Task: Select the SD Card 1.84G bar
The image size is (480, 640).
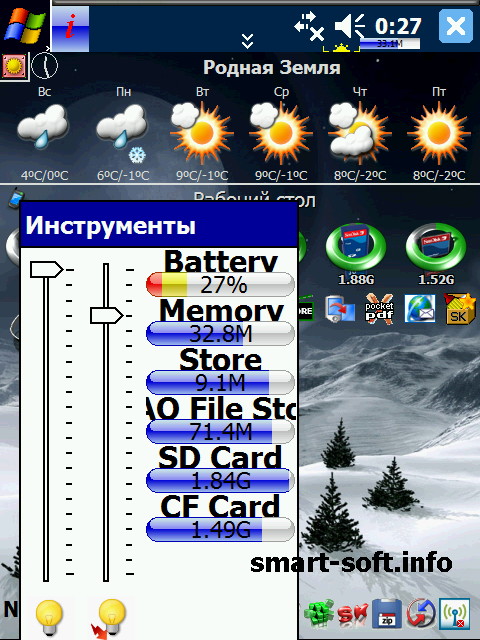Action: pyautogui.click(x=220, y=480)
